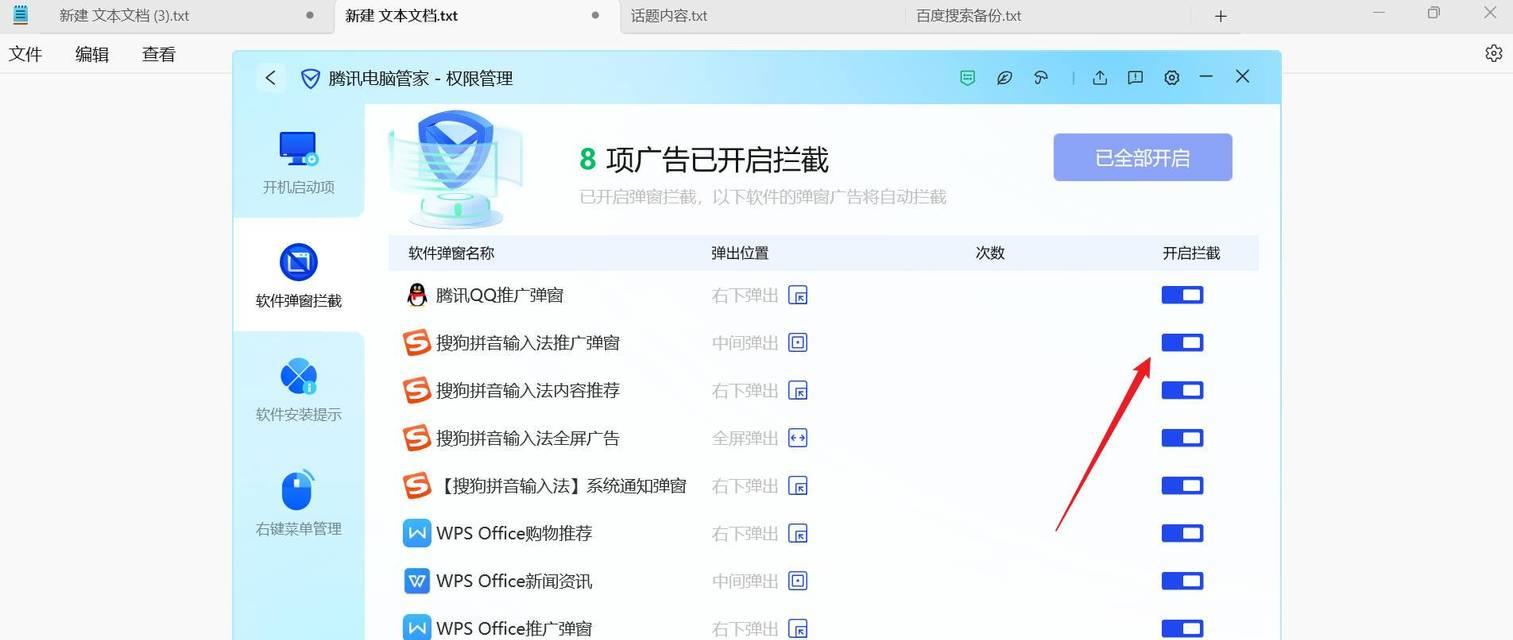Open the 文件 menu in Notepad

(25, 54)
